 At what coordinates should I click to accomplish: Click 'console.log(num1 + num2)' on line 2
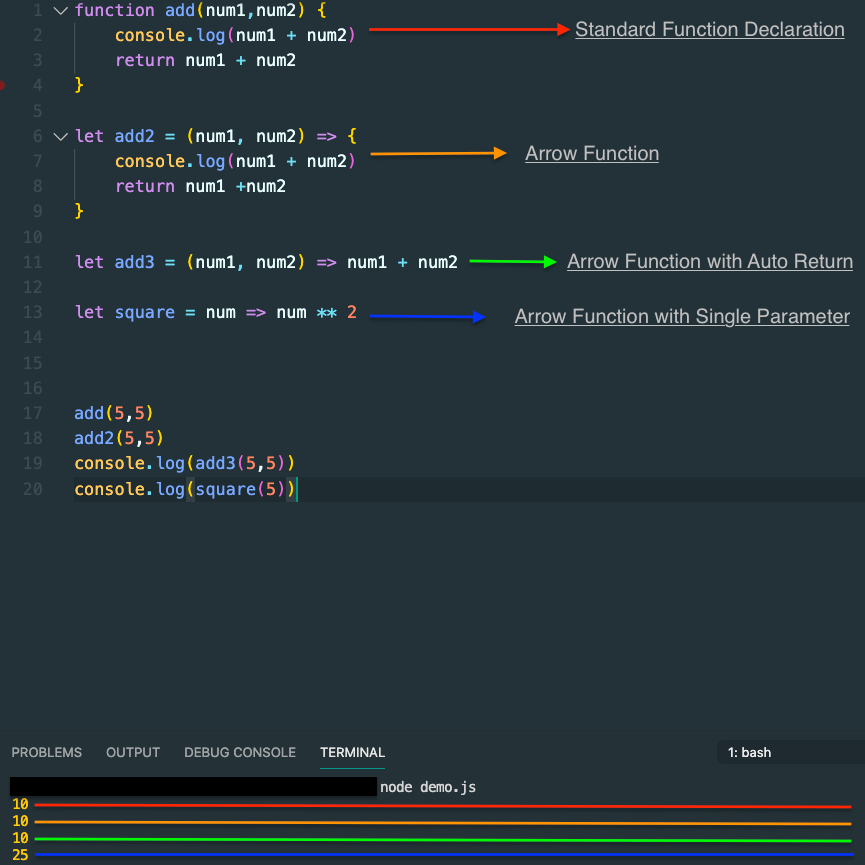pyautogui.click(x=235, y=35)
